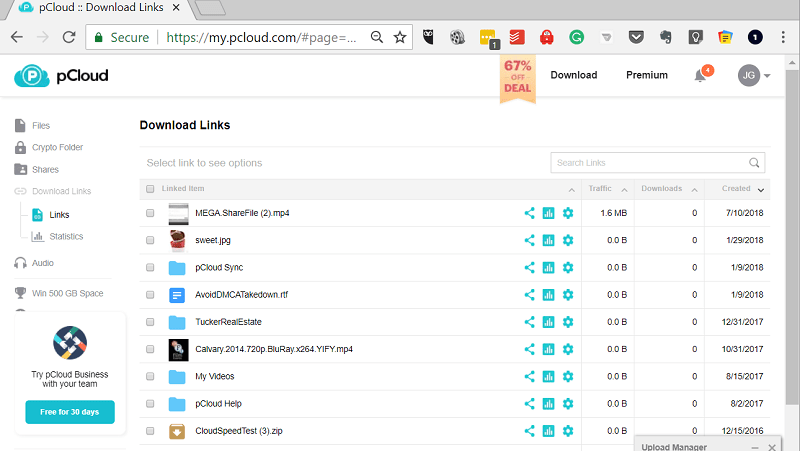
Task: Sort by the Traffic column header
Action: pyautogui.click(x=600, y=188)
